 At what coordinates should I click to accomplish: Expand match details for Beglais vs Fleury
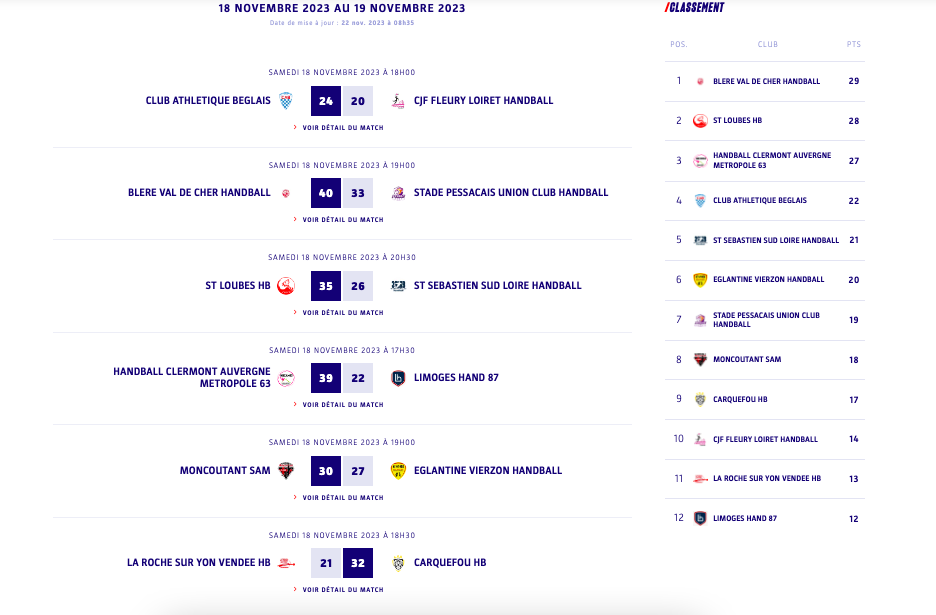(342, 127)
